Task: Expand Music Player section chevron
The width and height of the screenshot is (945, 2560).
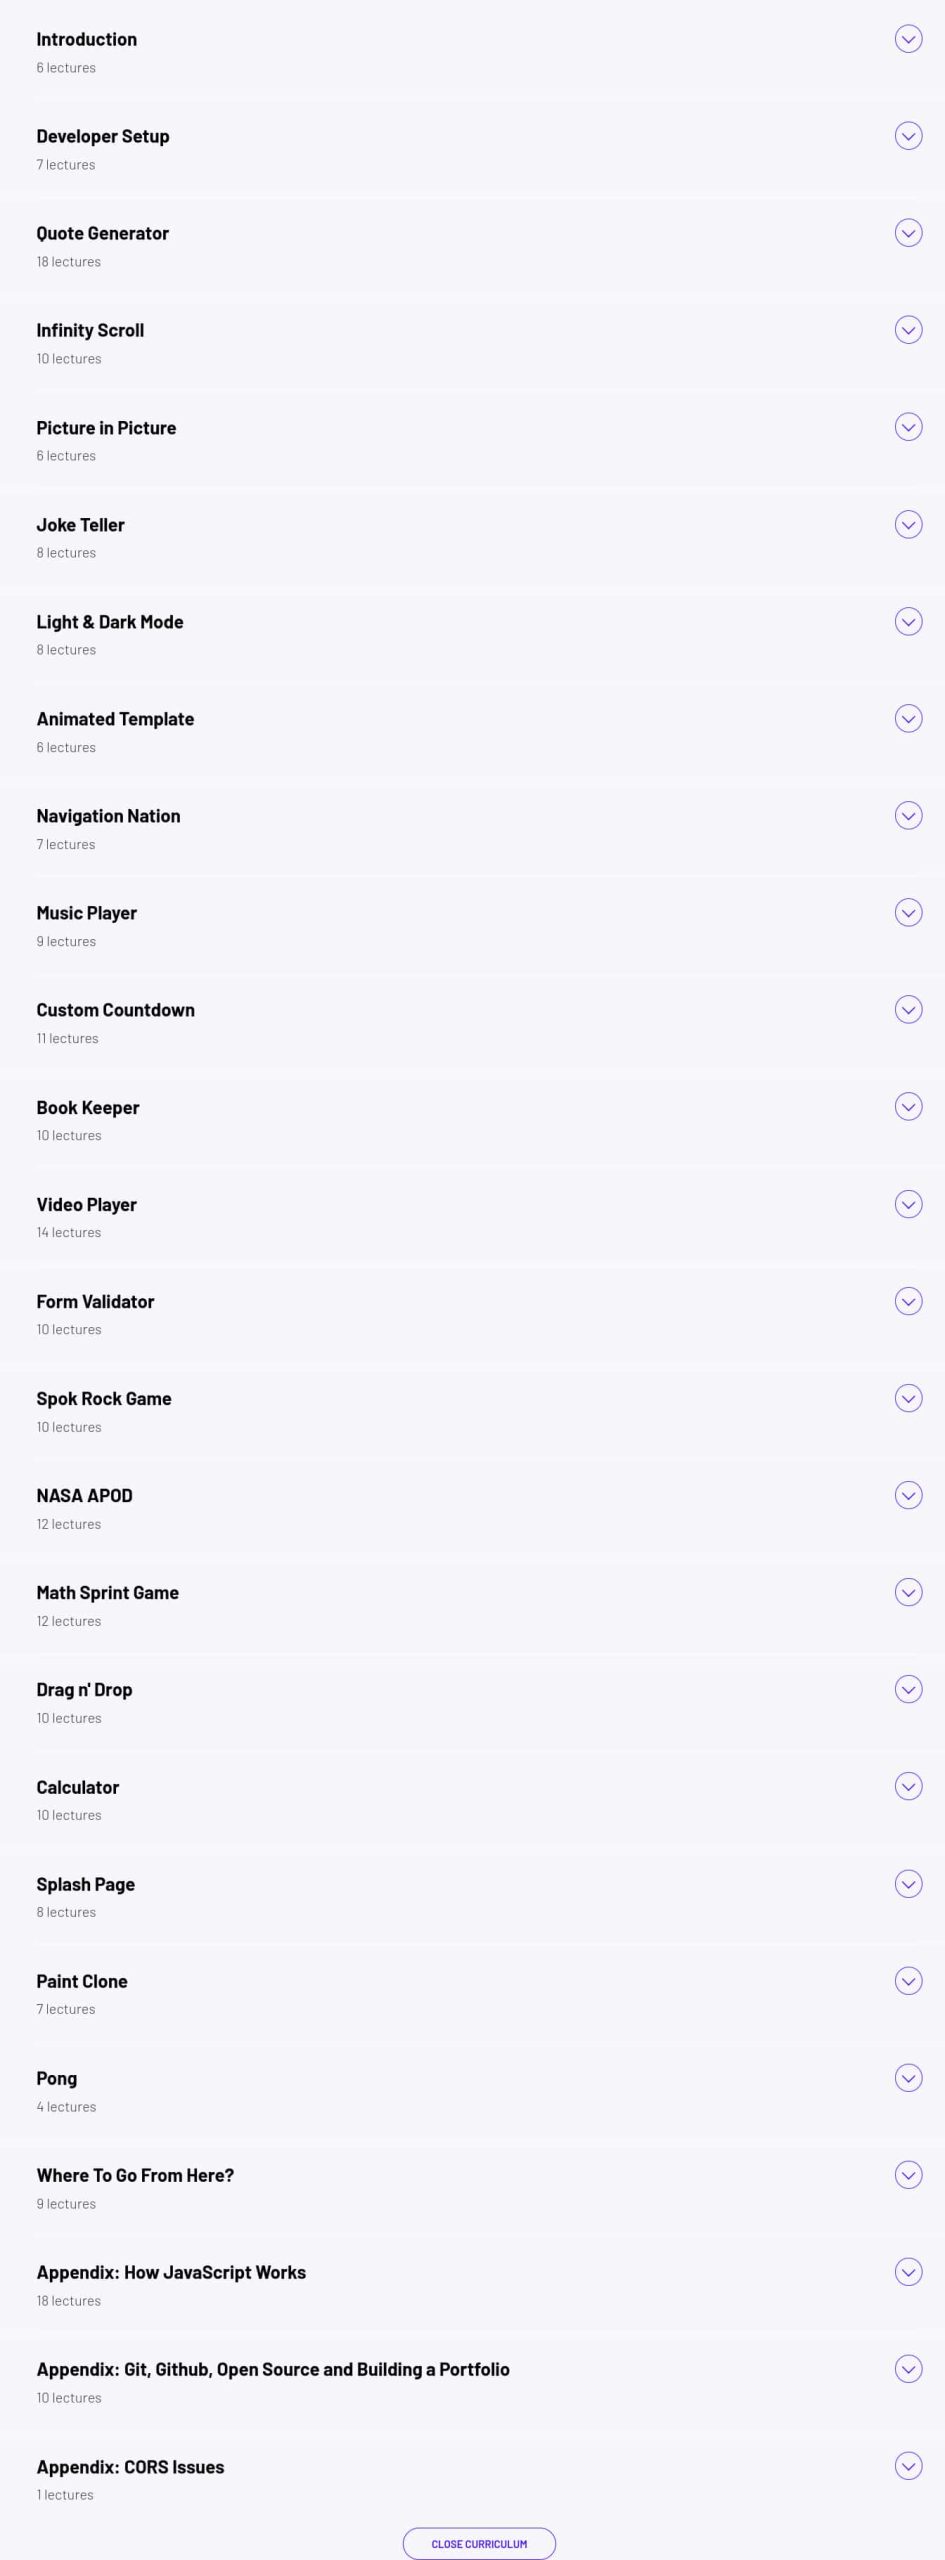Action: point(908,913)
